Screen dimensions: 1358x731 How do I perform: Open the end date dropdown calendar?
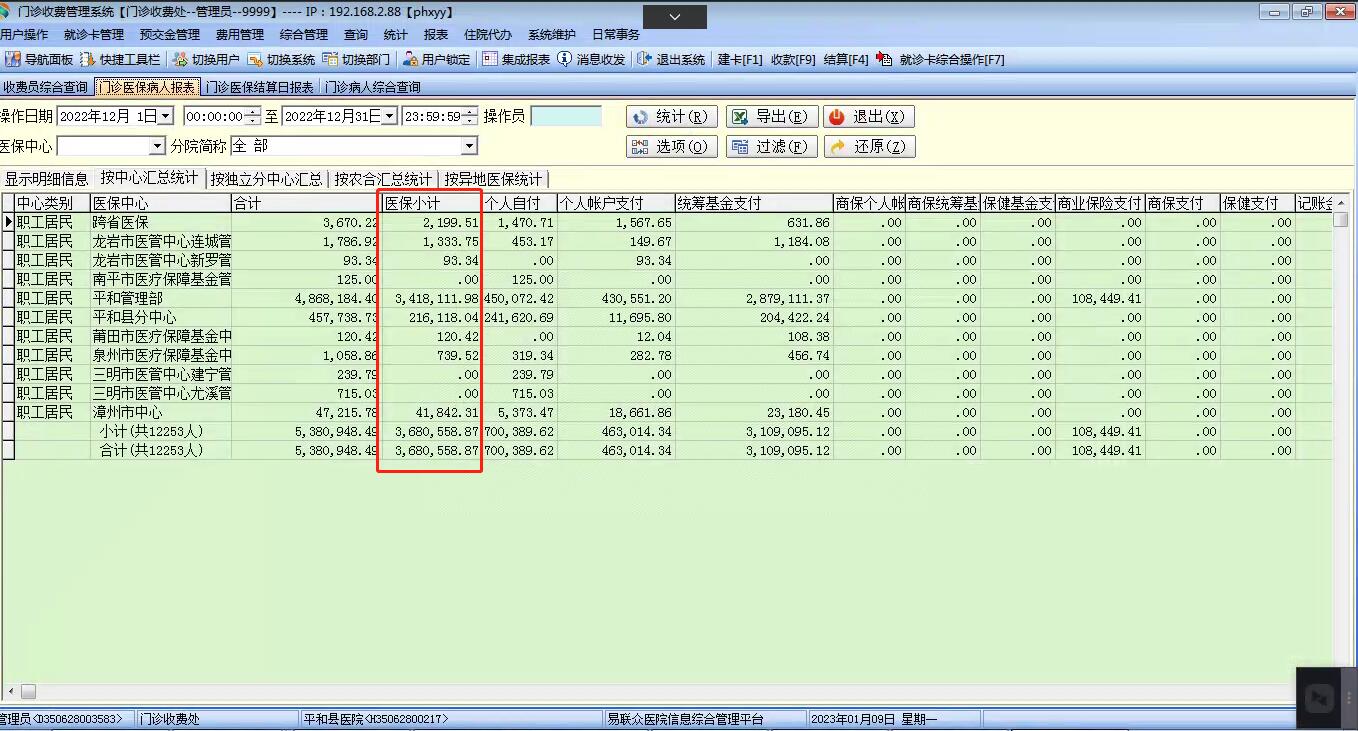click(x=390, y=117)
